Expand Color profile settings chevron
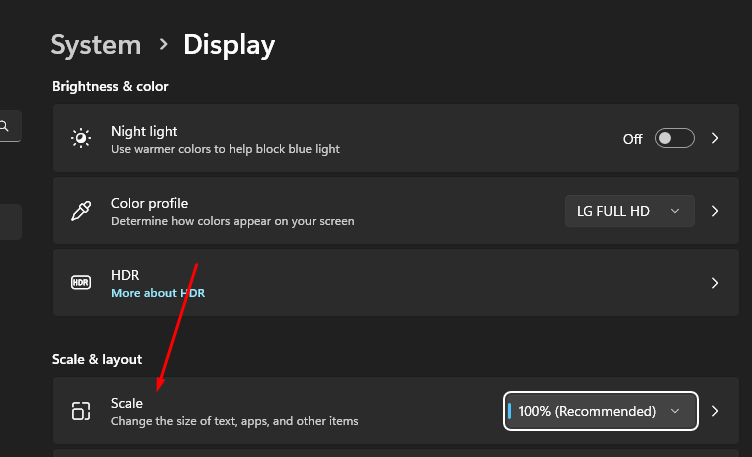752x457 pixels. 715,211
